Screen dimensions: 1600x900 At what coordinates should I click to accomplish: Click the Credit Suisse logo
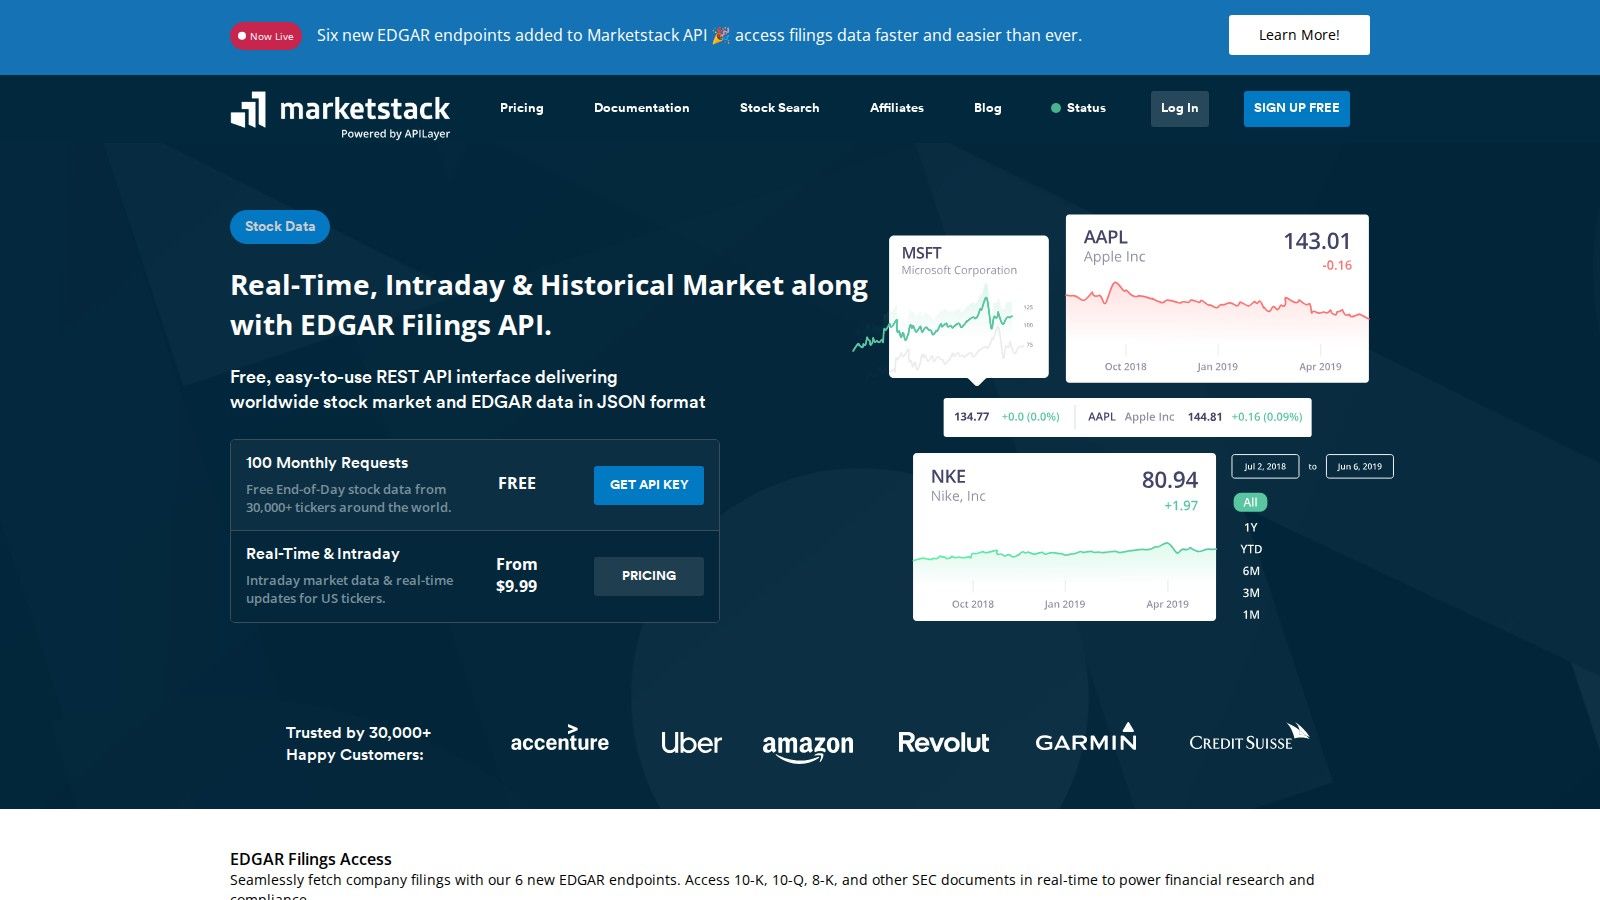point(1249,737)
